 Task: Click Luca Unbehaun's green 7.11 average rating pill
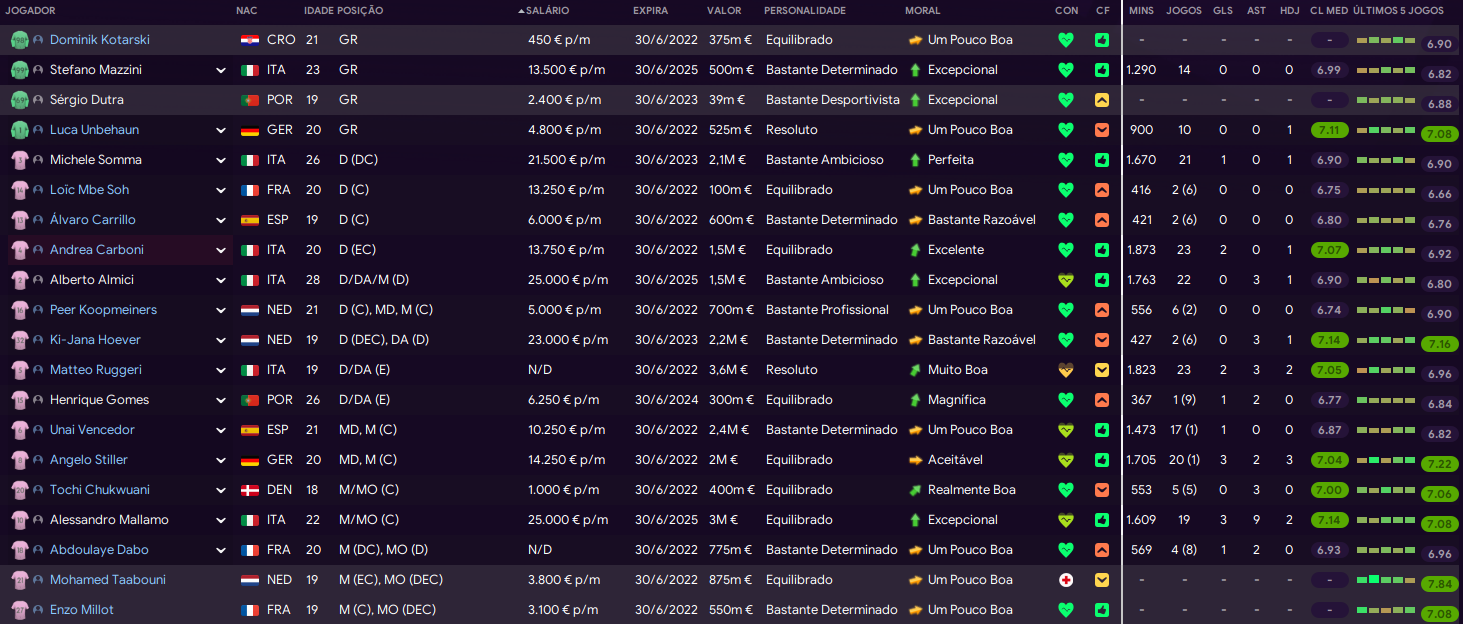pos(1329,130)
